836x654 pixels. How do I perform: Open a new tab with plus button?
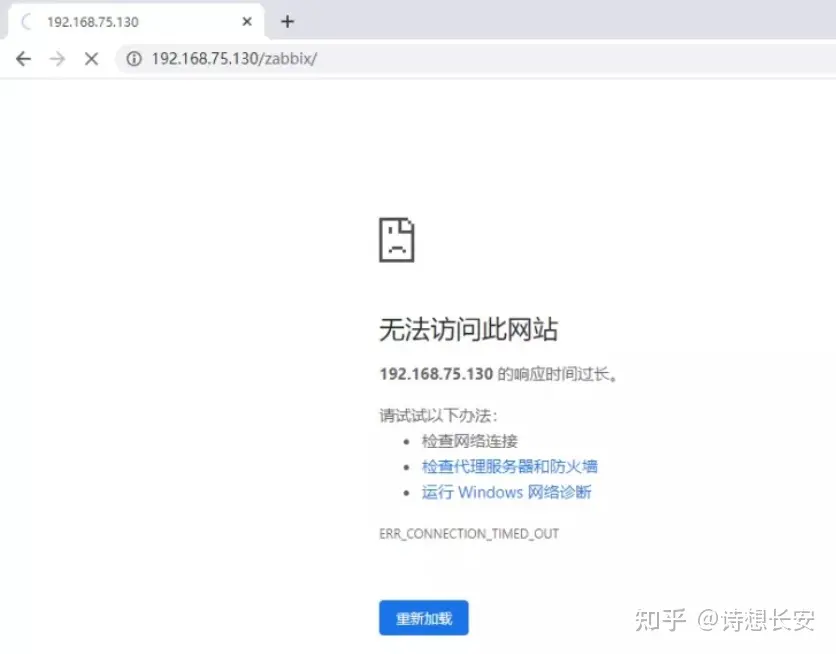tap(288, 22)
